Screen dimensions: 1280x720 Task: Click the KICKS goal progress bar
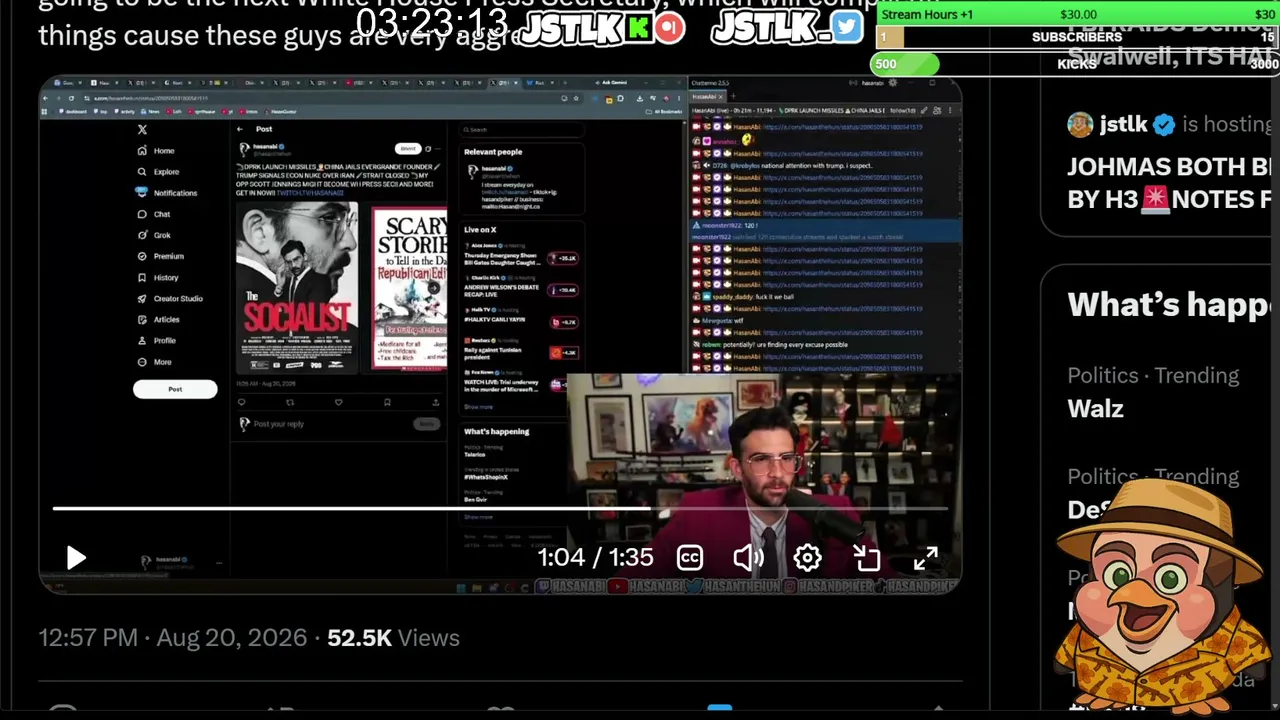(1077, 64)
